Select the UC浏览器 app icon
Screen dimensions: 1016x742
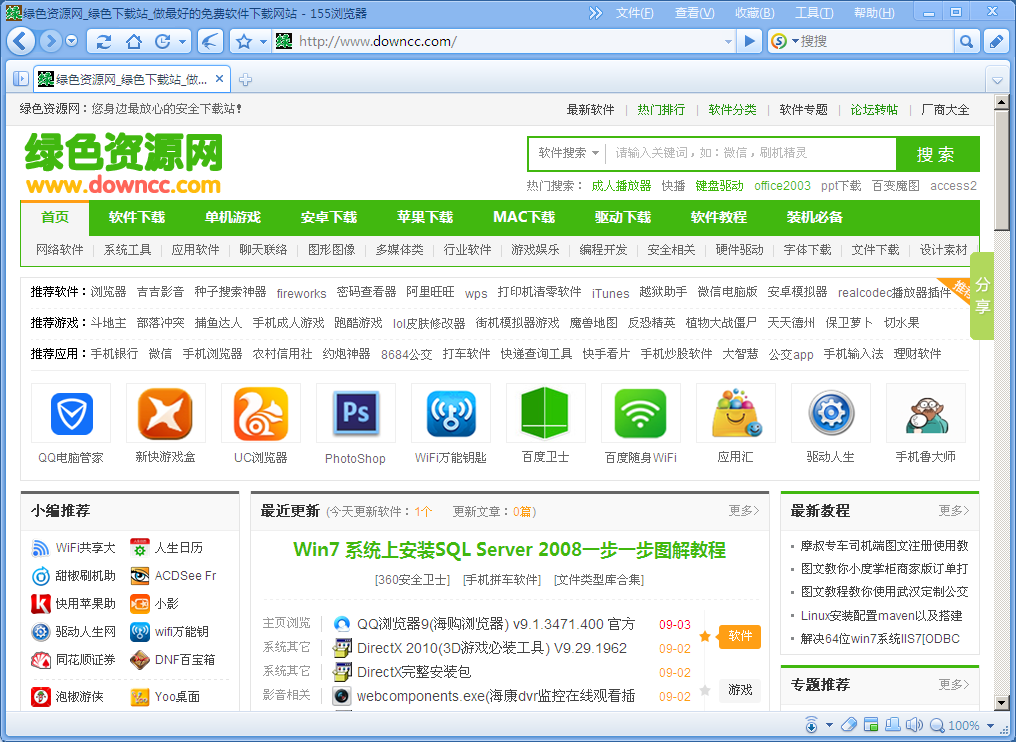click(x=260, y=412)
